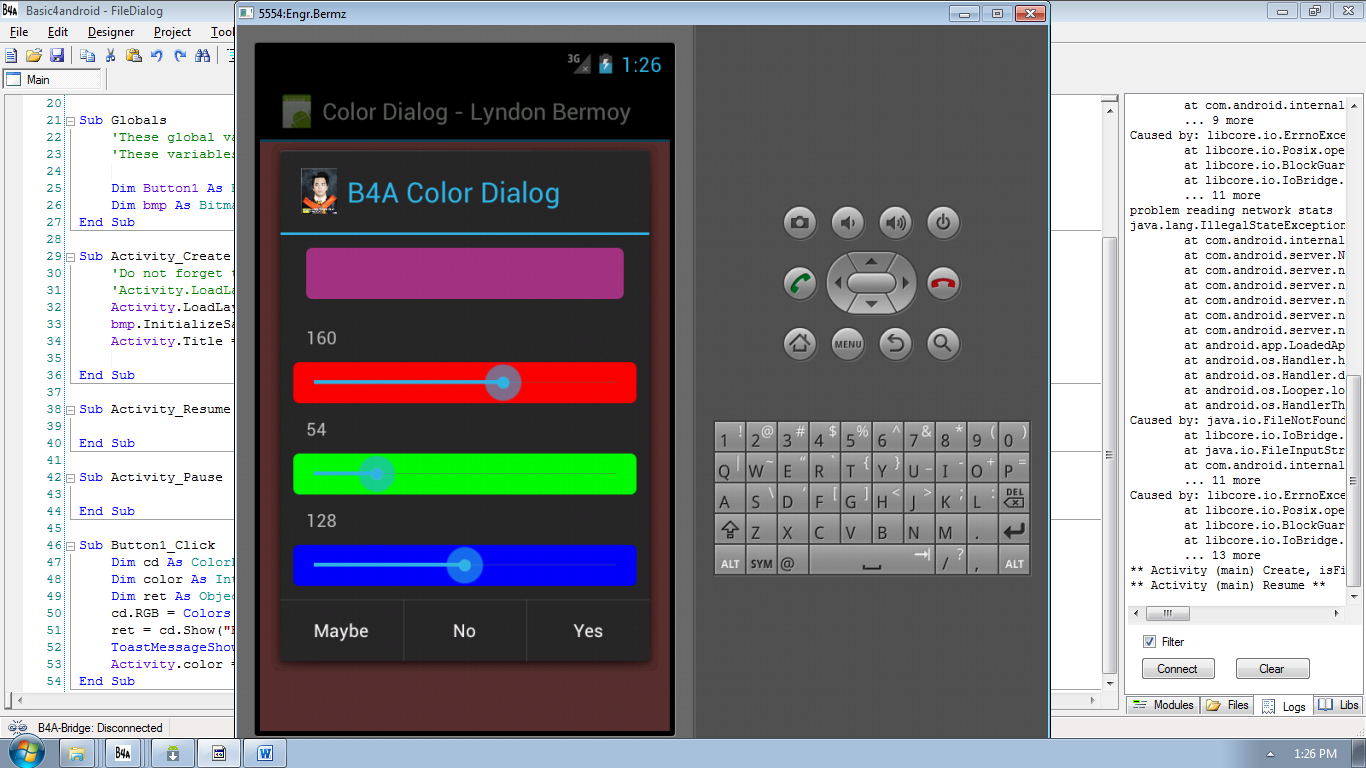Image resolution: width=1366 pixels, height=768 pixels.
Task: Tap the green call button on emulator
Action: click(799, 282)
